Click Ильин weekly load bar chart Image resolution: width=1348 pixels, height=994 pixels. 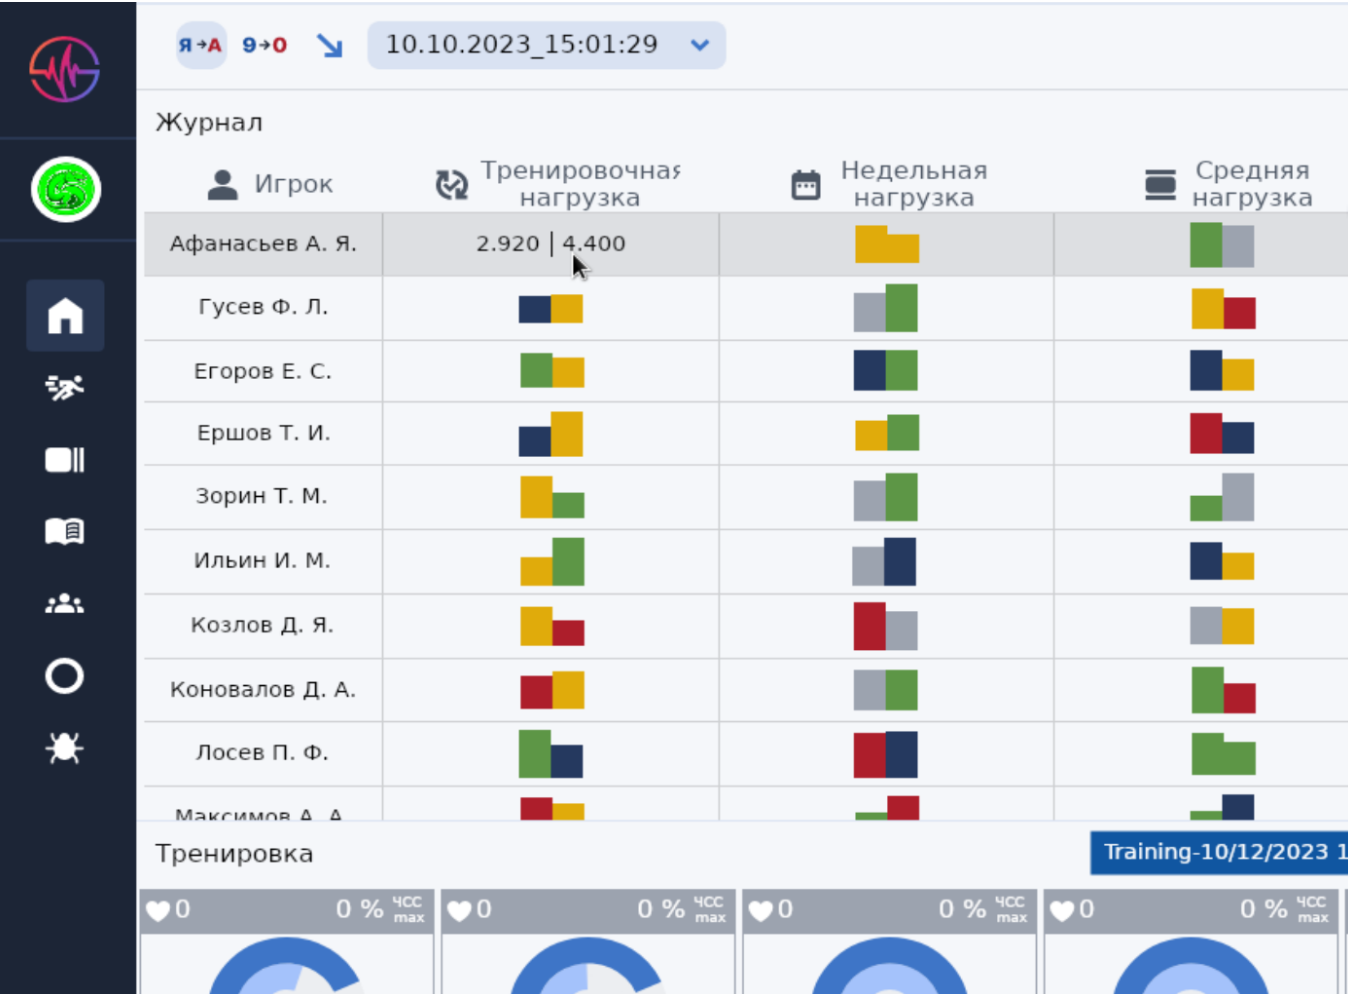click(884, 562)
